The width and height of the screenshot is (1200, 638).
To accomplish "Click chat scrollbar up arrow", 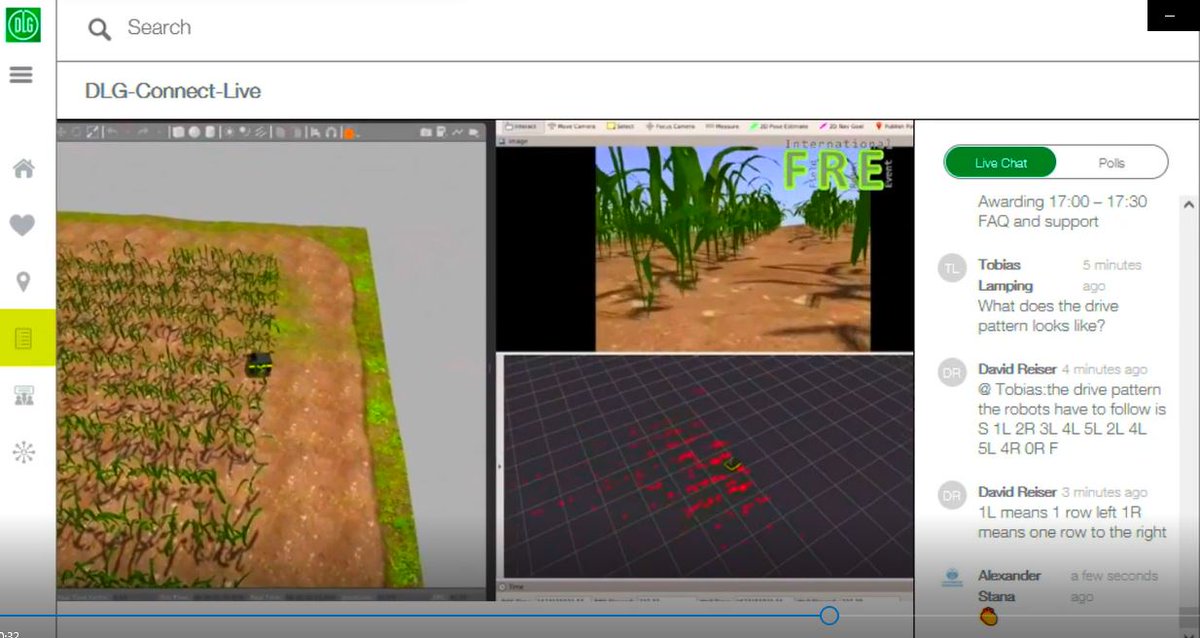I will click(x=1189, y=204).
